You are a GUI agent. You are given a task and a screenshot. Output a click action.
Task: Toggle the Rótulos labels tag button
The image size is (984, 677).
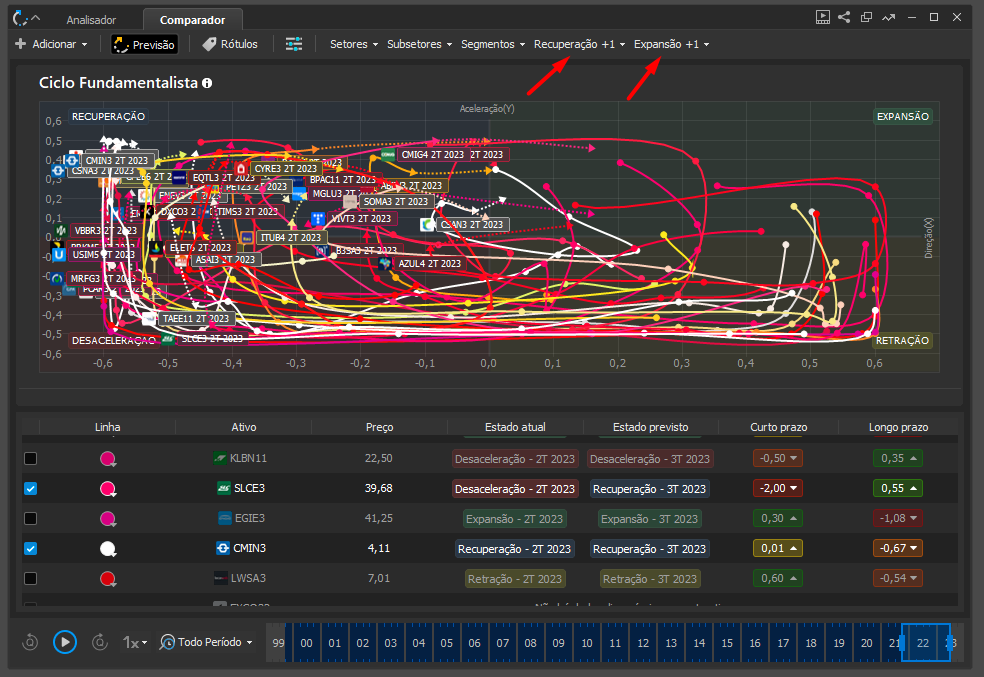(230, 44)
